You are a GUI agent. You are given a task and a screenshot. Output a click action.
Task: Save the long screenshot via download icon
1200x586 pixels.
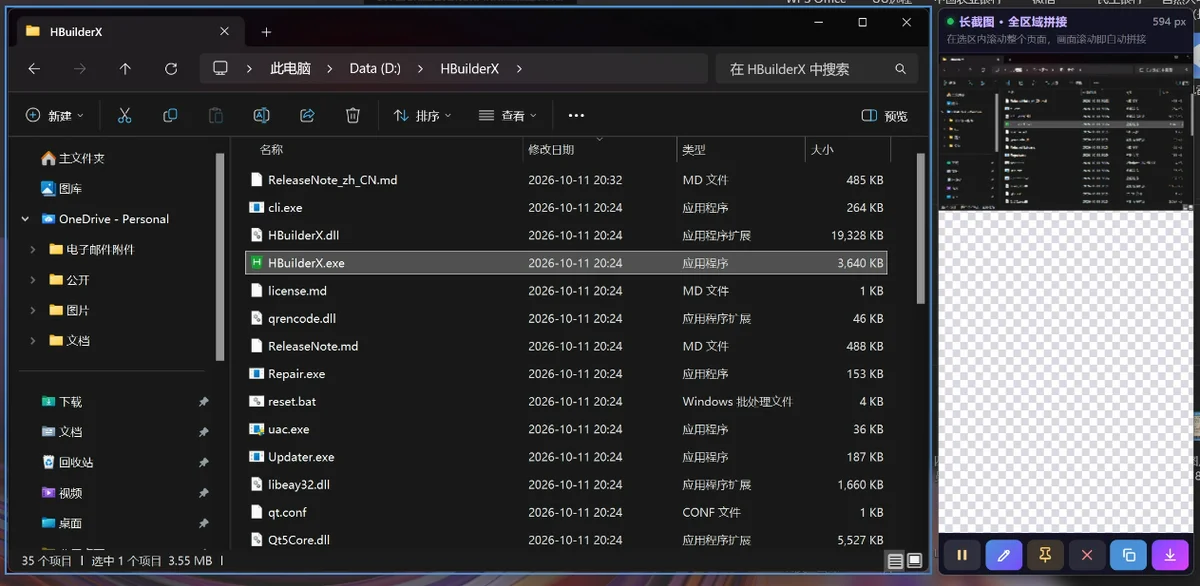point(1170,555)
